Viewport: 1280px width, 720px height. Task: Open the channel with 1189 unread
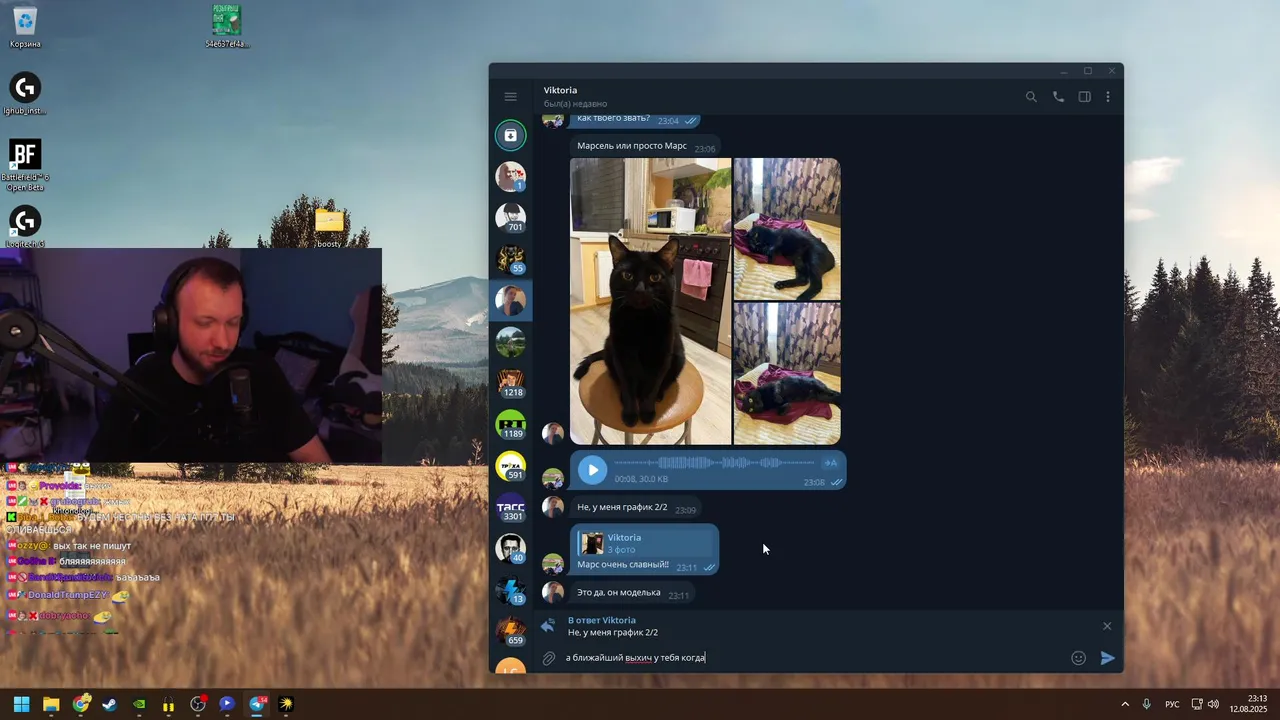click(x=510, y=425)
